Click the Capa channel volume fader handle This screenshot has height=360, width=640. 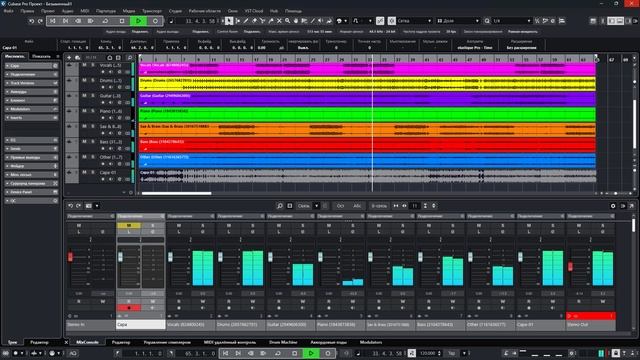pyautogui.click(x=120, y=256)
